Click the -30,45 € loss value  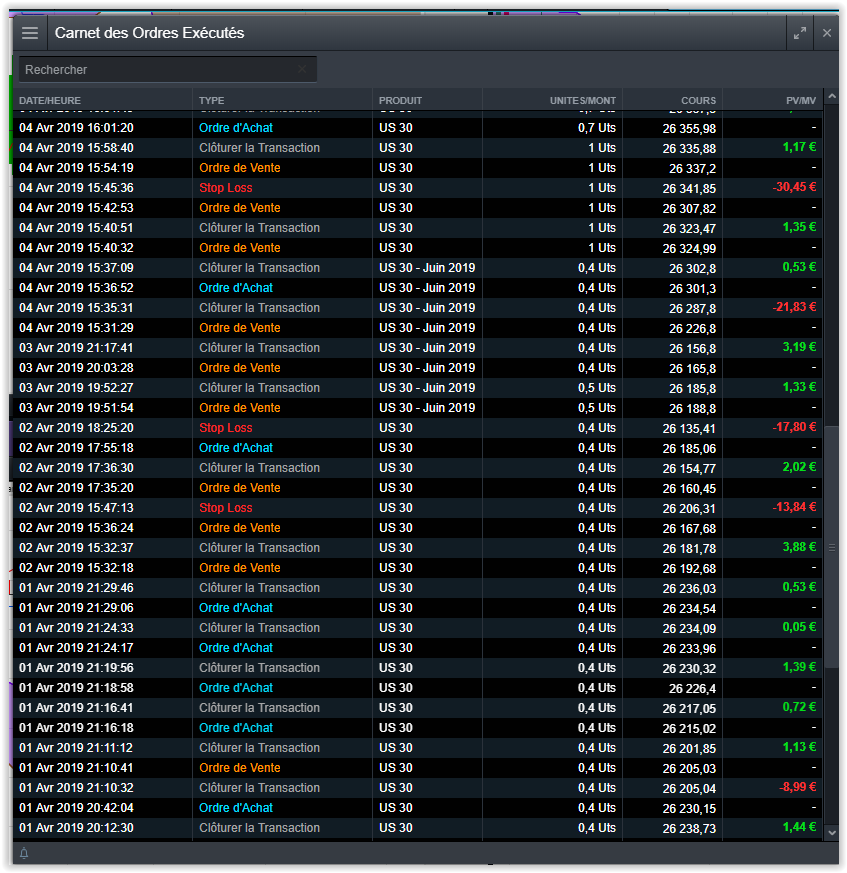pos(794,187)
